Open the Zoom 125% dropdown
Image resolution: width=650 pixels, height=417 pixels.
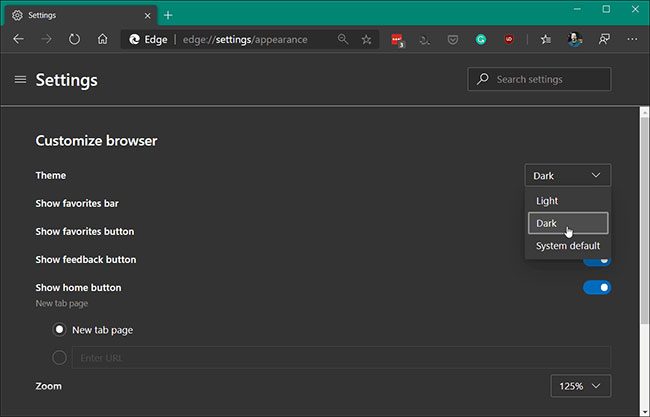pos(580,386)
